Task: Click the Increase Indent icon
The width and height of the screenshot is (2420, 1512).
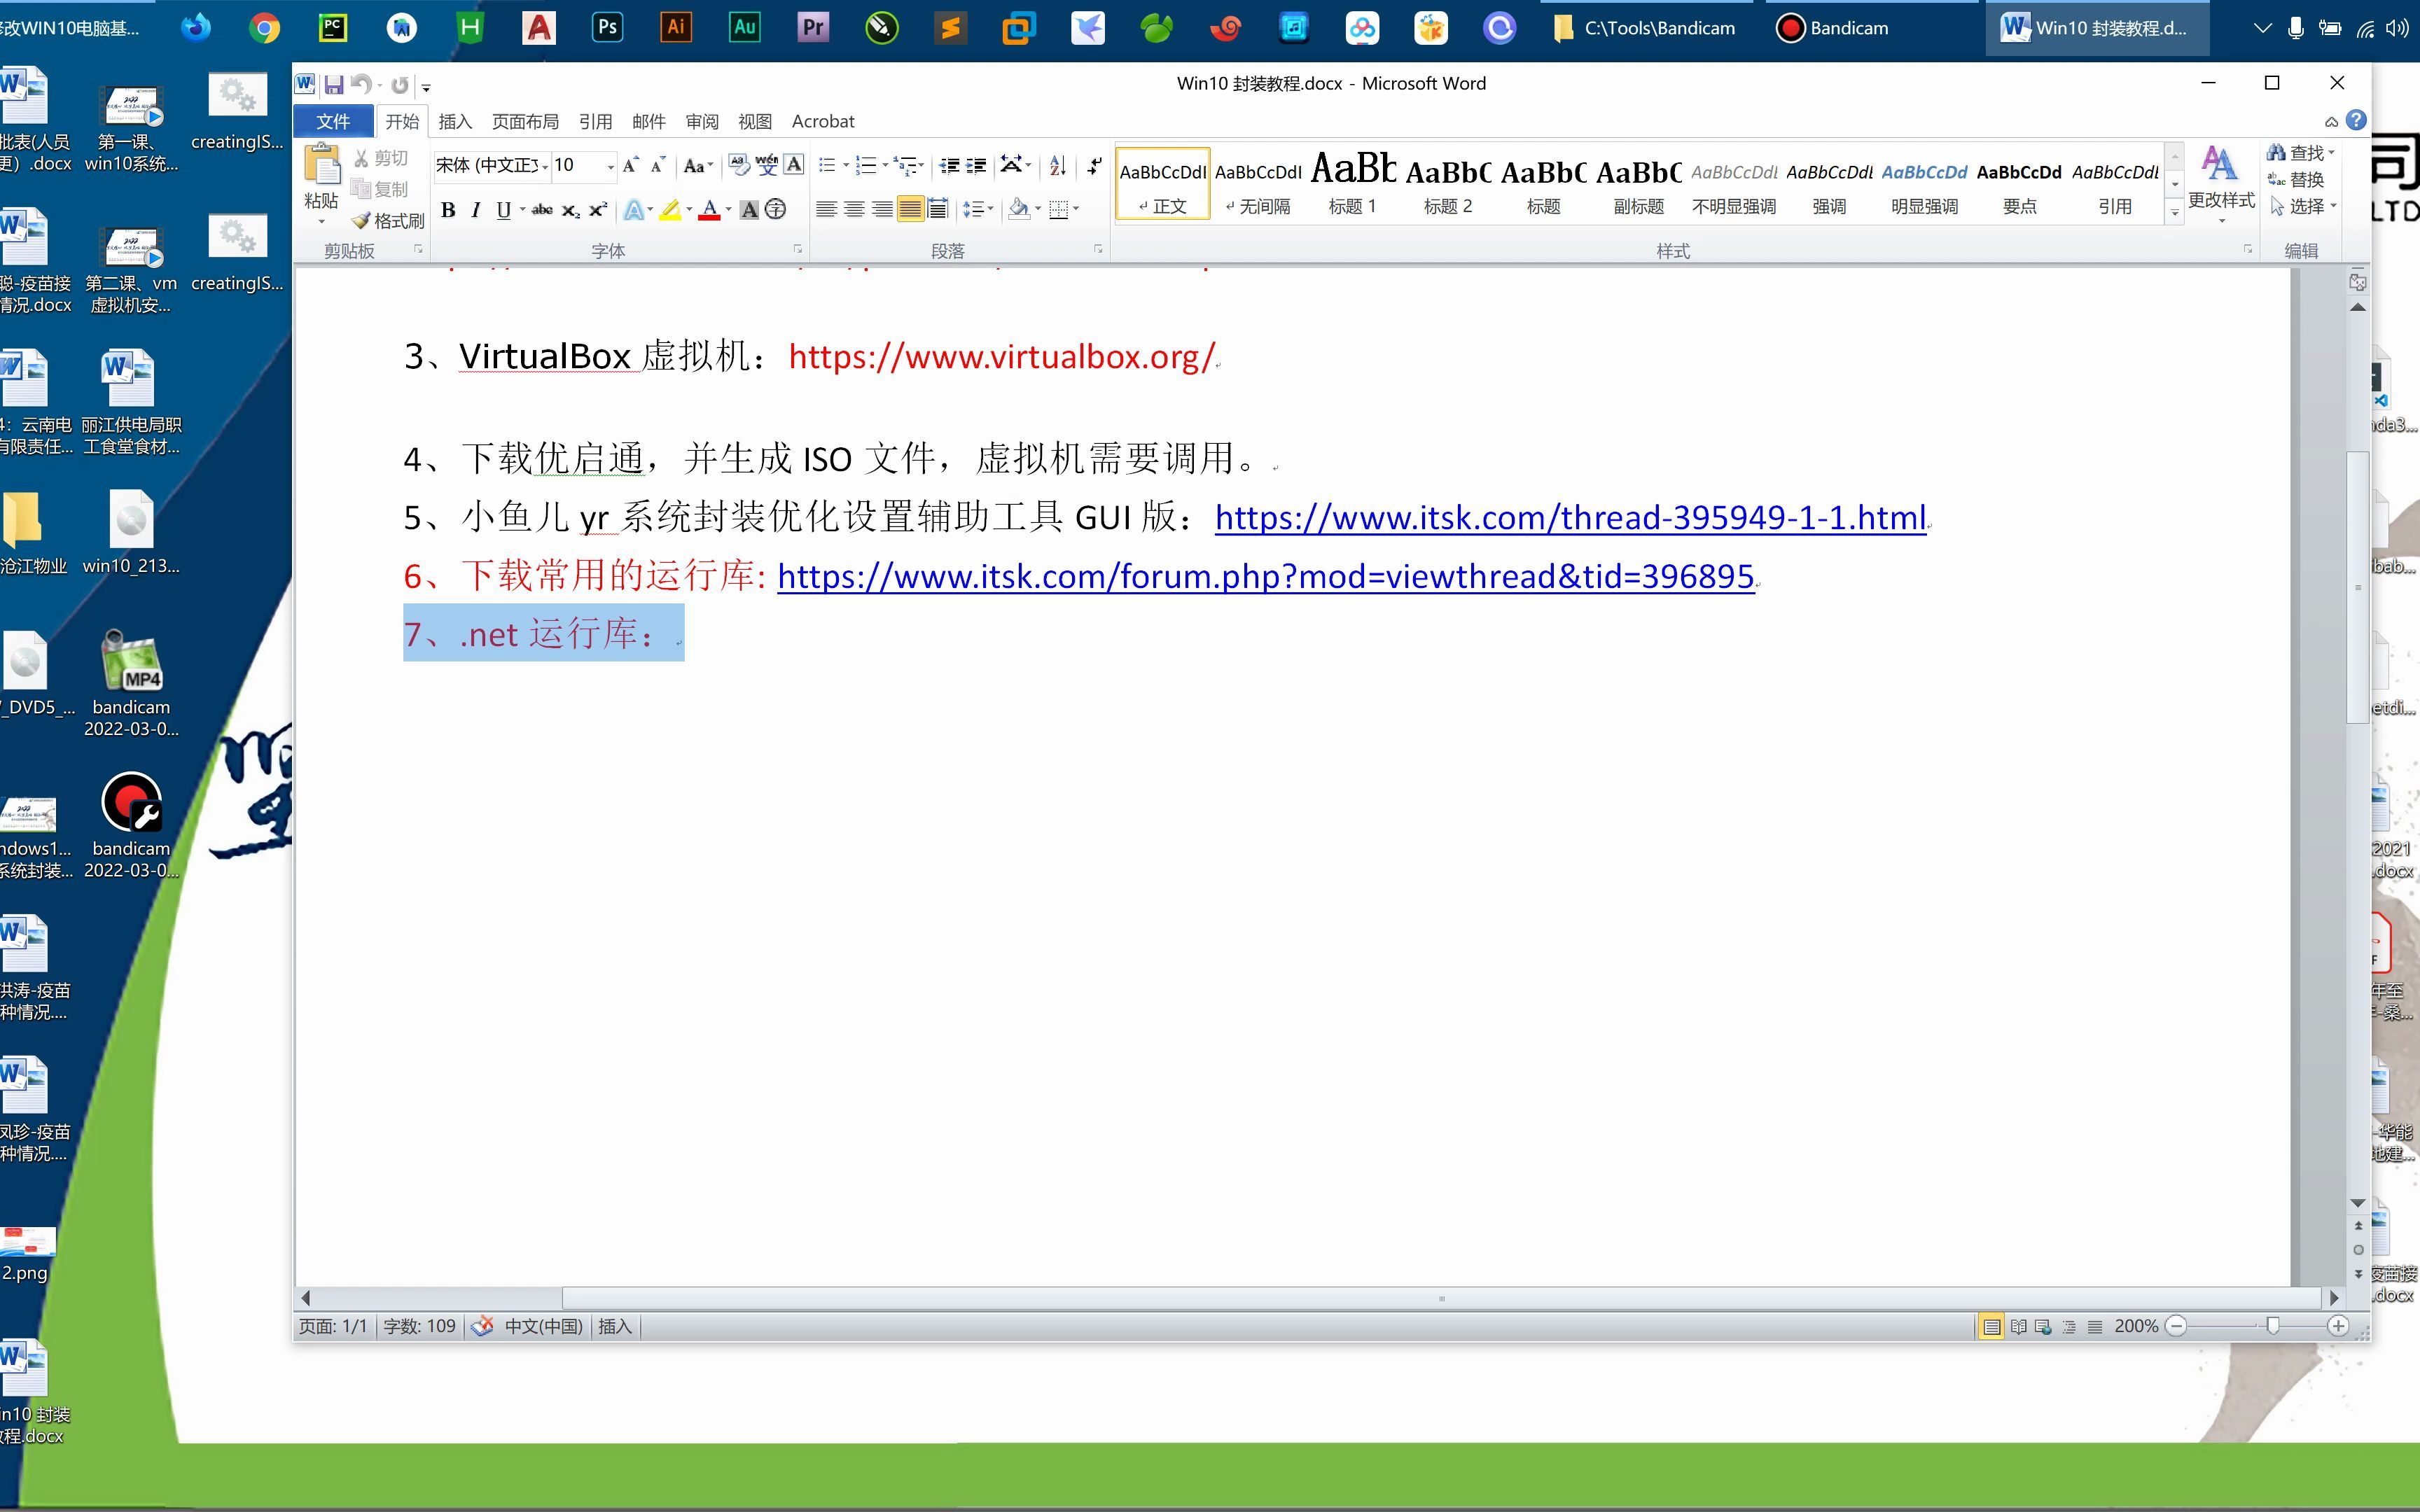Action: 977,166
